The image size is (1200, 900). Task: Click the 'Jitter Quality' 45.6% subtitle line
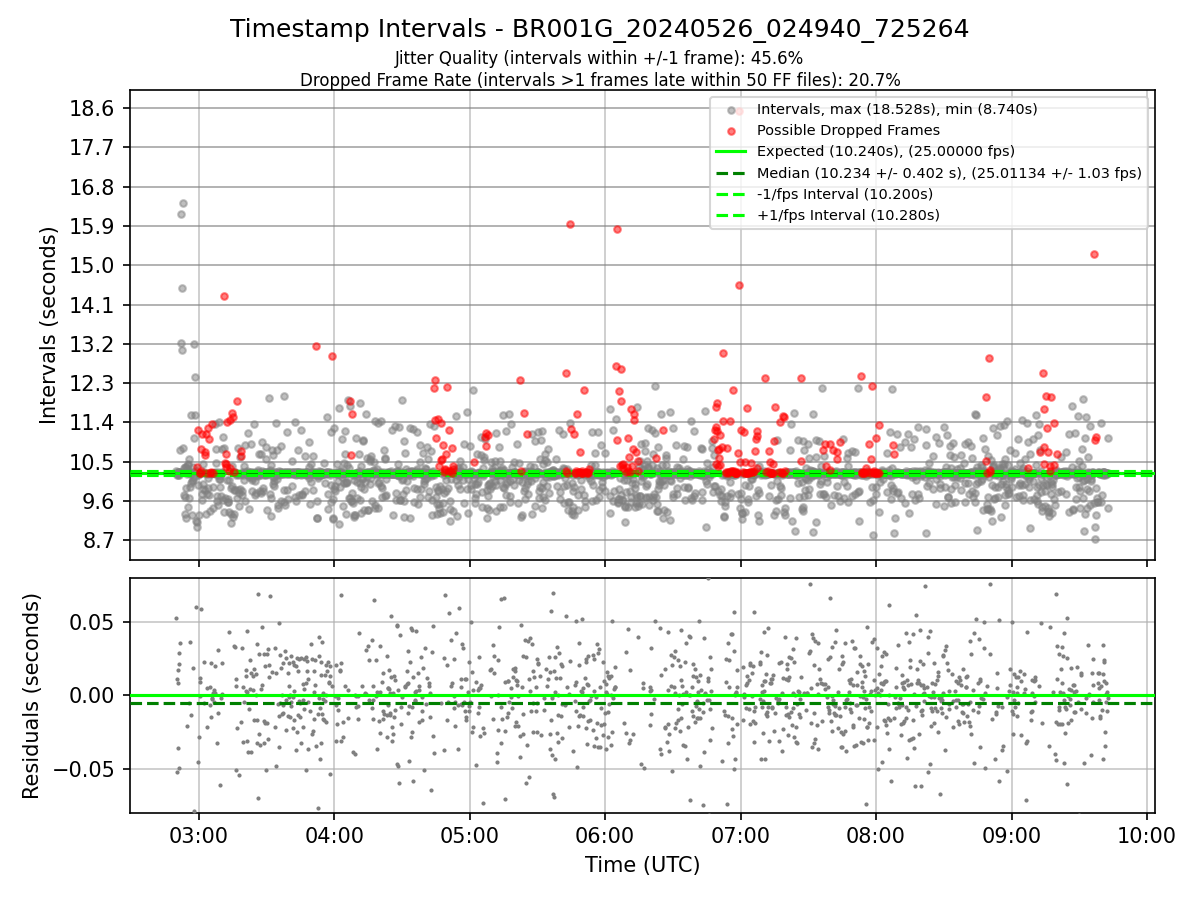coord(599,58)
